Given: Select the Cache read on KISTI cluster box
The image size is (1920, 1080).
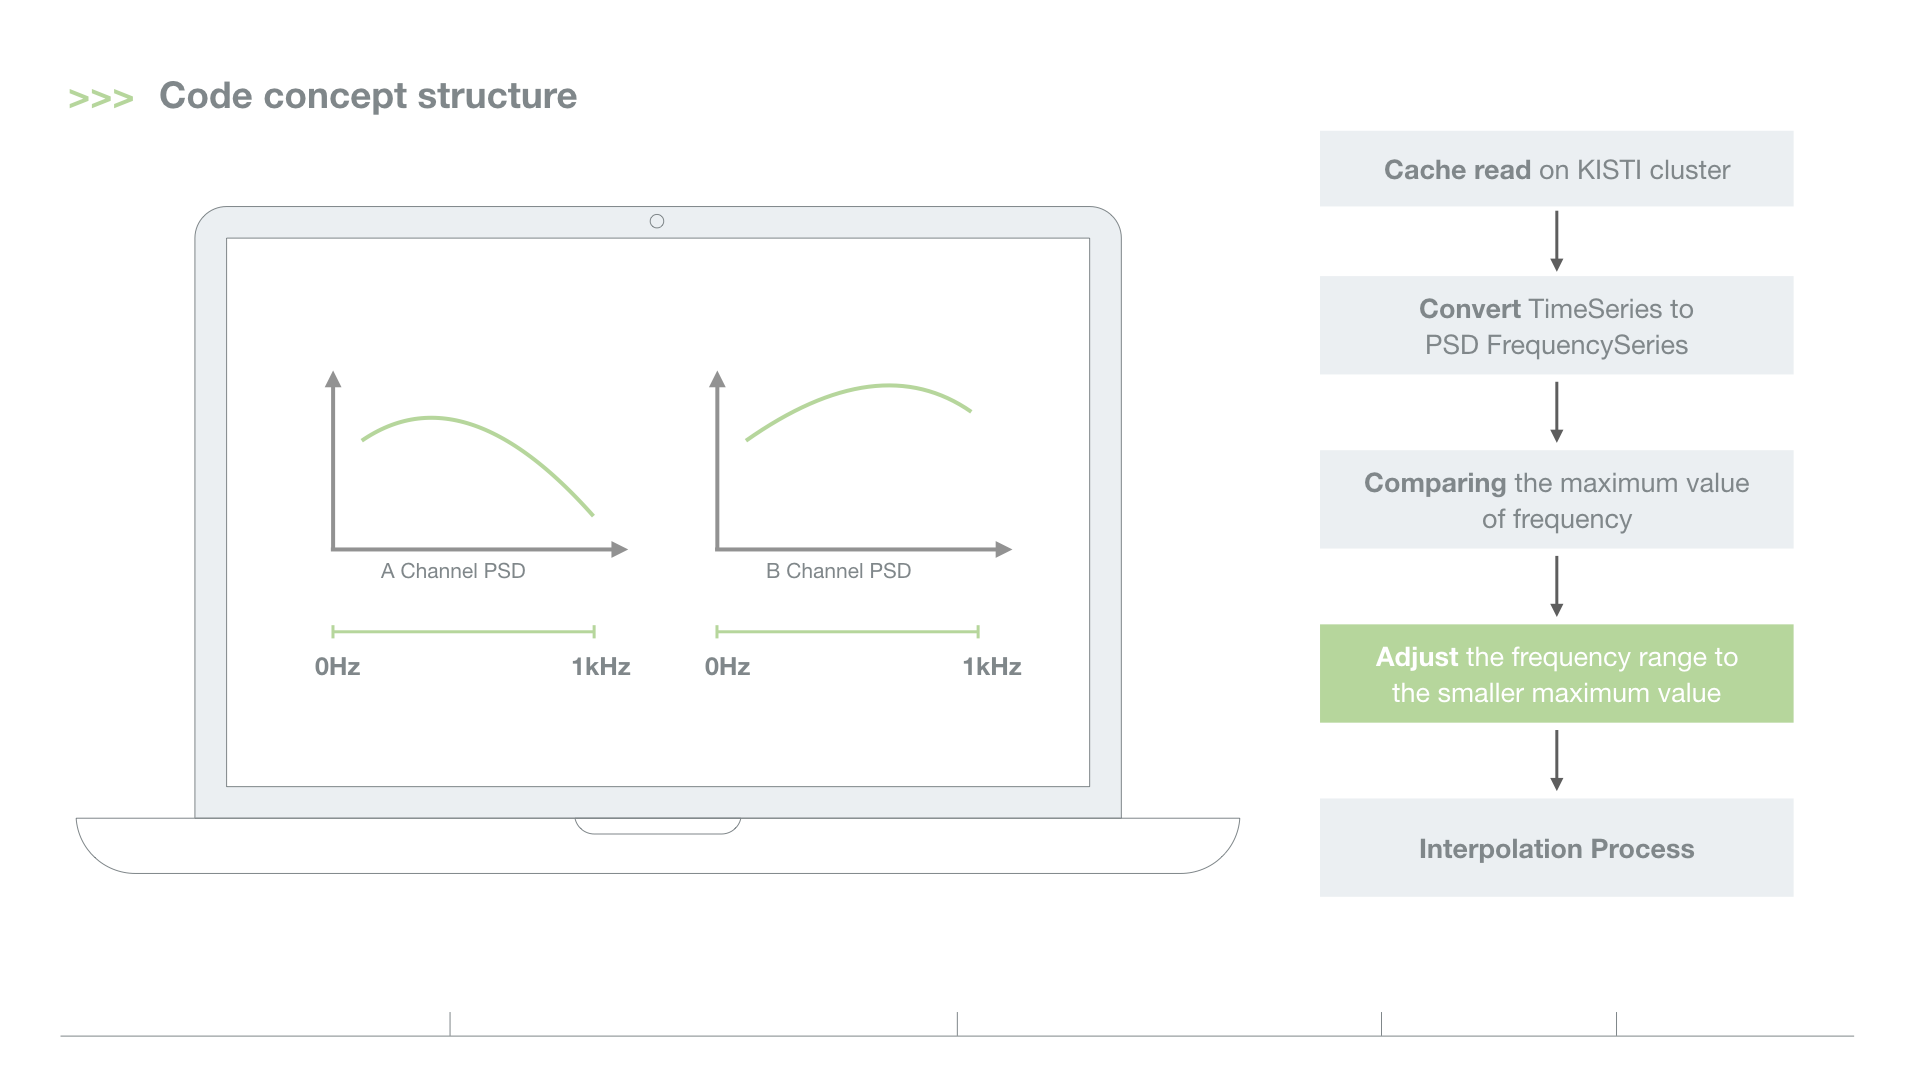Looking at the screenshot, I should (x=1556, y=169).
